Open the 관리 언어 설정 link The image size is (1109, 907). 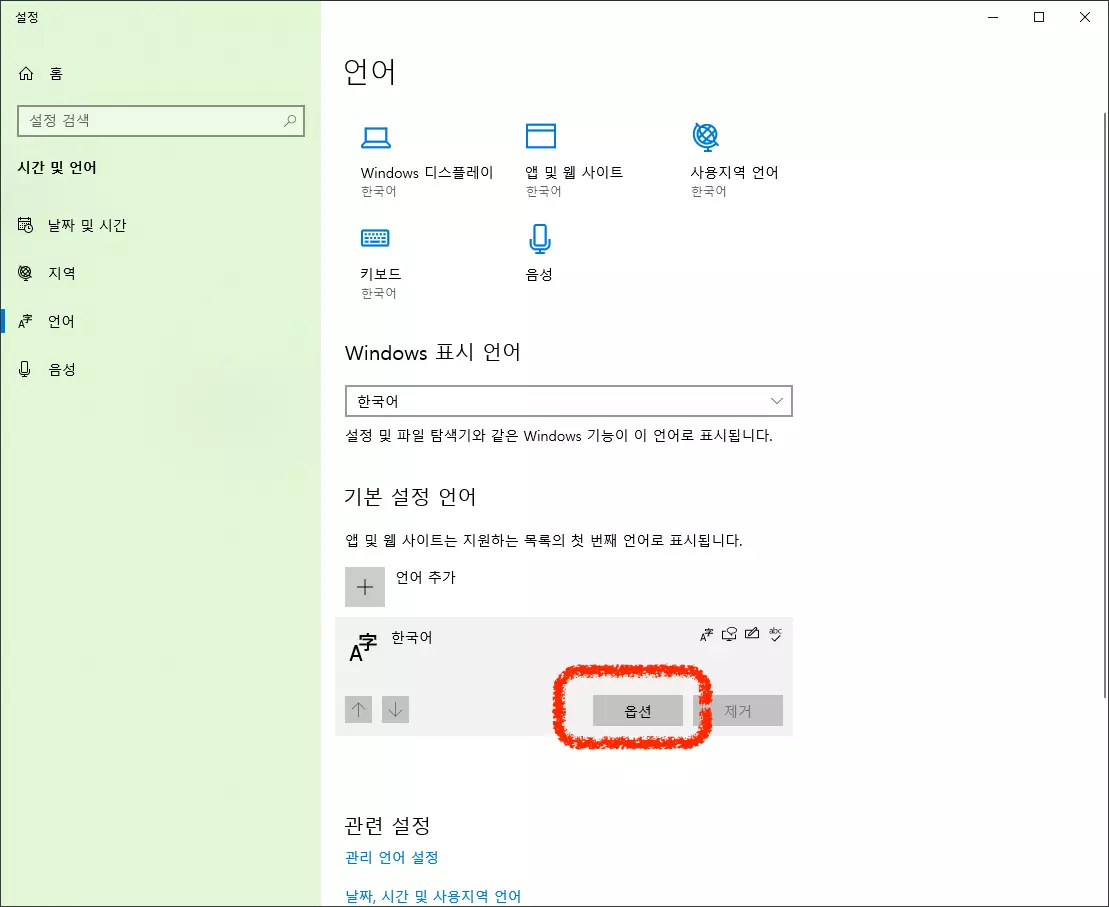pyautogui.click(x=390, y=857)
